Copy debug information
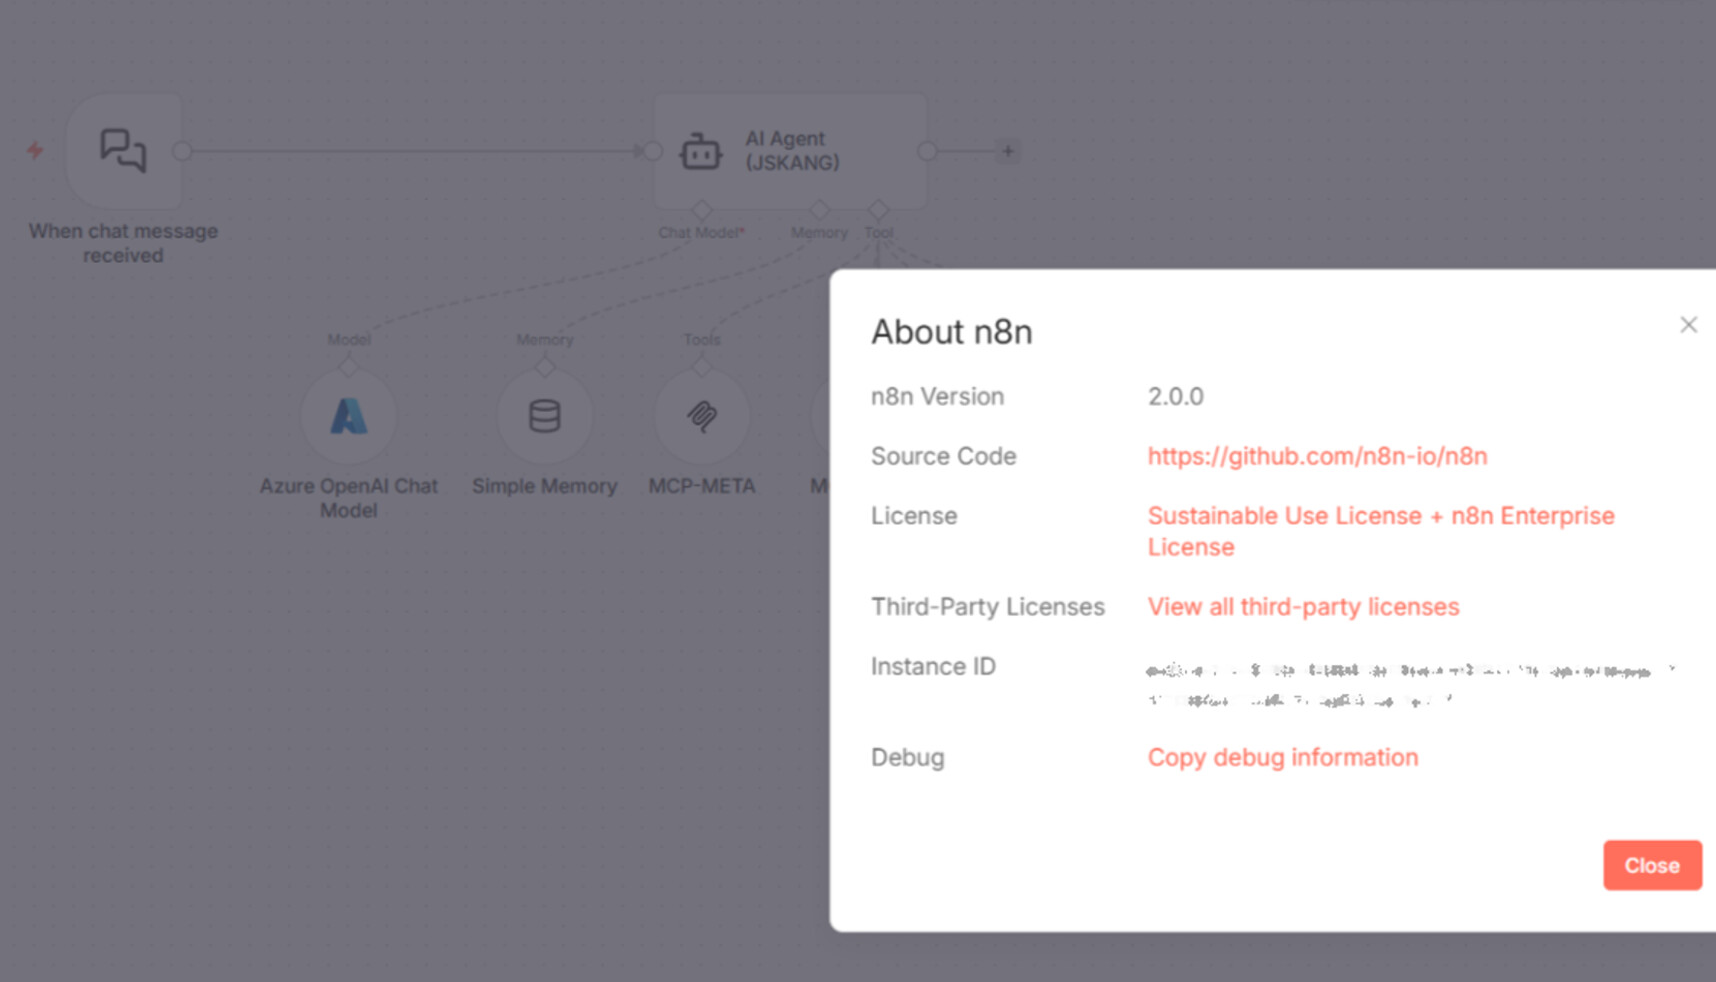 pos(1282,757)
